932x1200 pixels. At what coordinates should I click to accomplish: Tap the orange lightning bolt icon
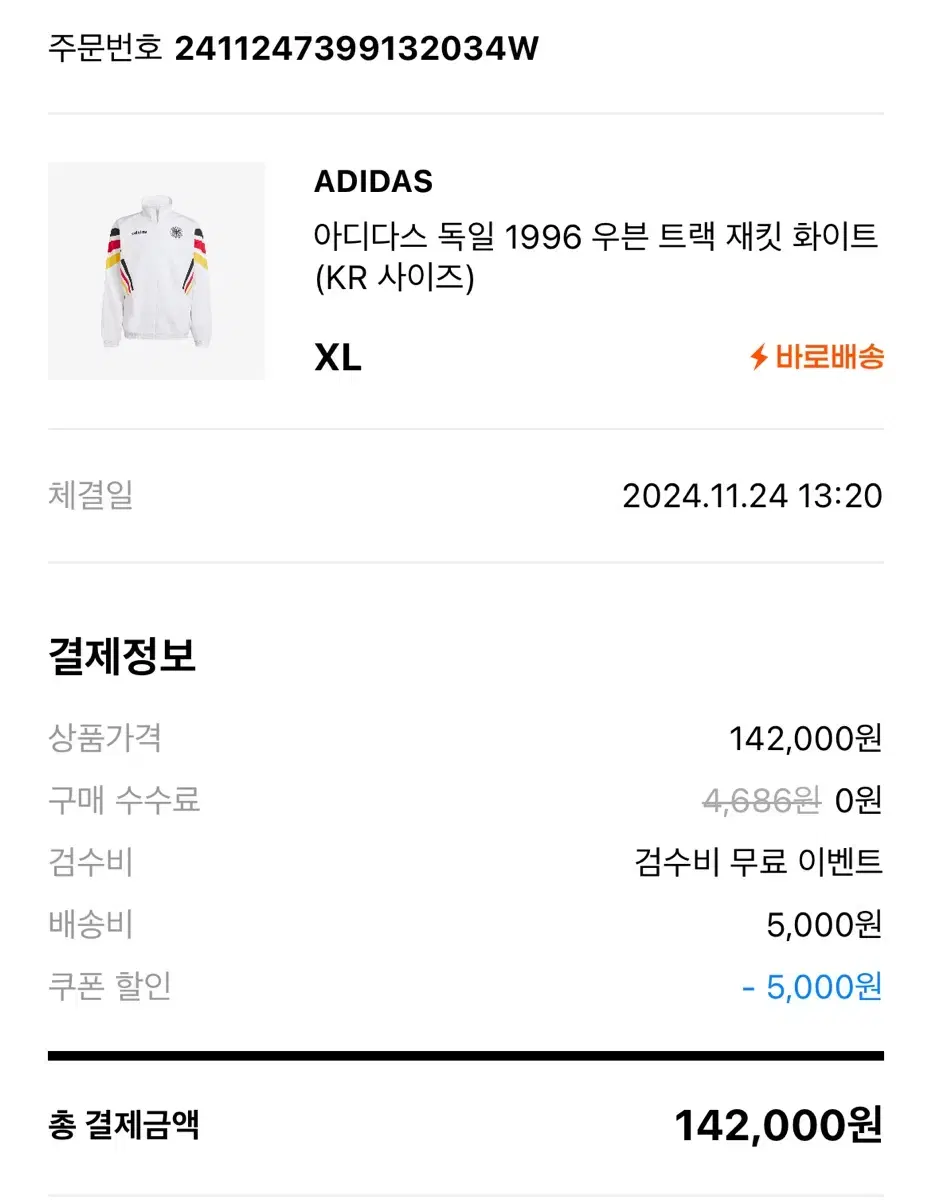tap(760, 357)
